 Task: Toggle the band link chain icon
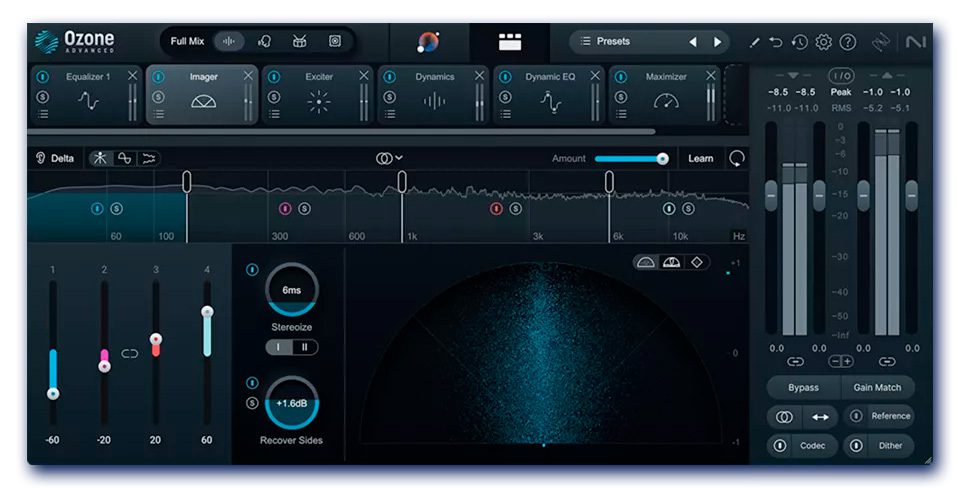[x=130, y=353]
